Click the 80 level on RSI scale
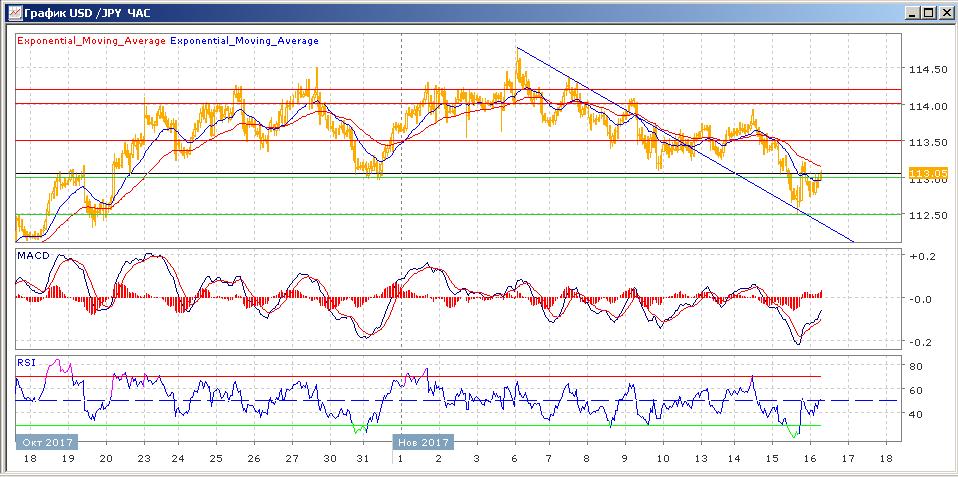958x477 pixels. click(x=914, y=366)
